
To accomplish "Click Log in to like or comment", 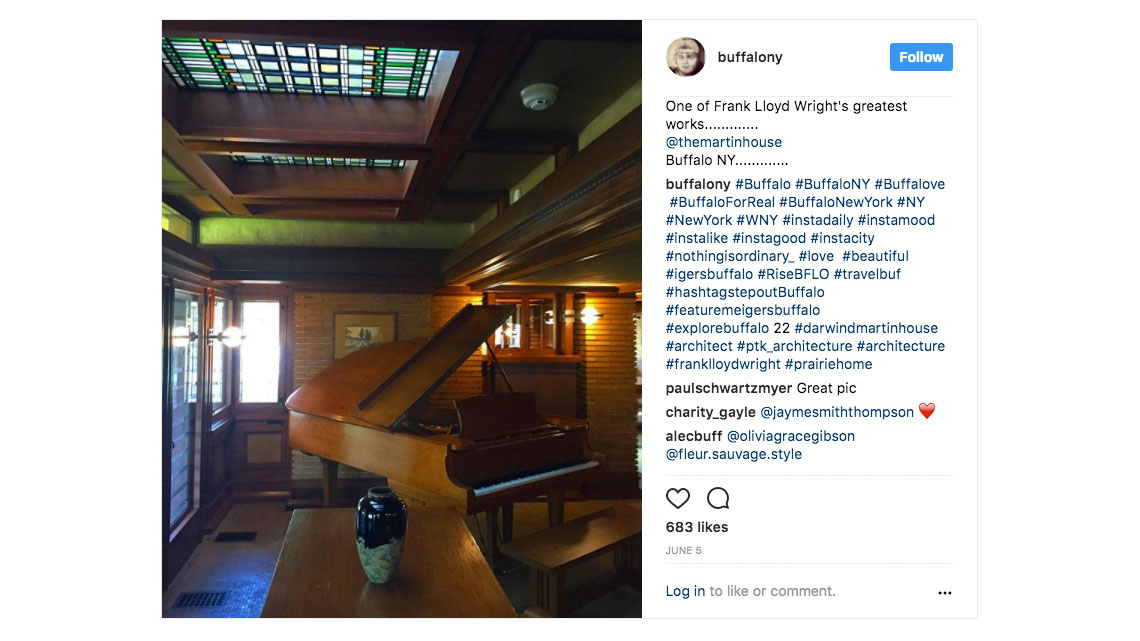I will pyautogui.click(x=685, y=591).
